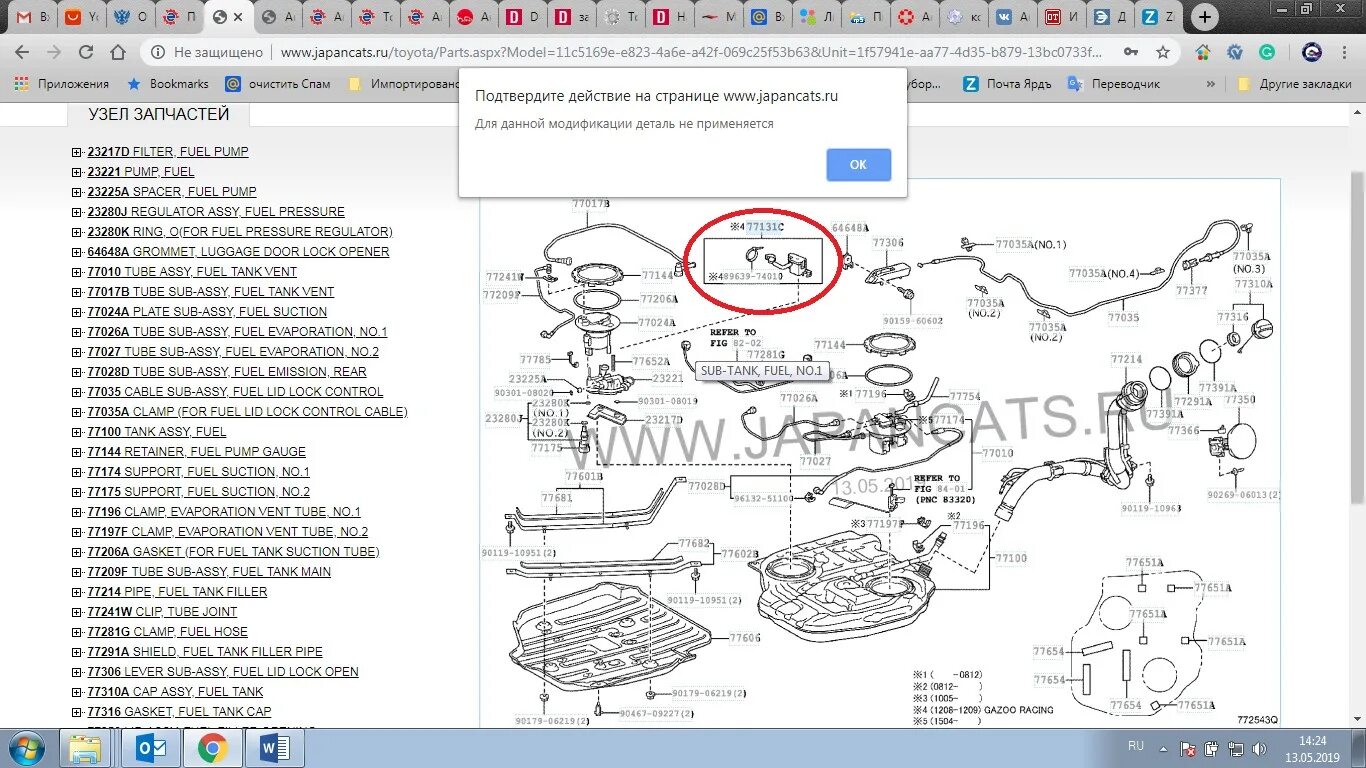Viewport: 1366px width, 768px height.
Task: Open 77291A SHIELD, FUEL TANK FILLER PIPE
Action: tap(205, 652)
